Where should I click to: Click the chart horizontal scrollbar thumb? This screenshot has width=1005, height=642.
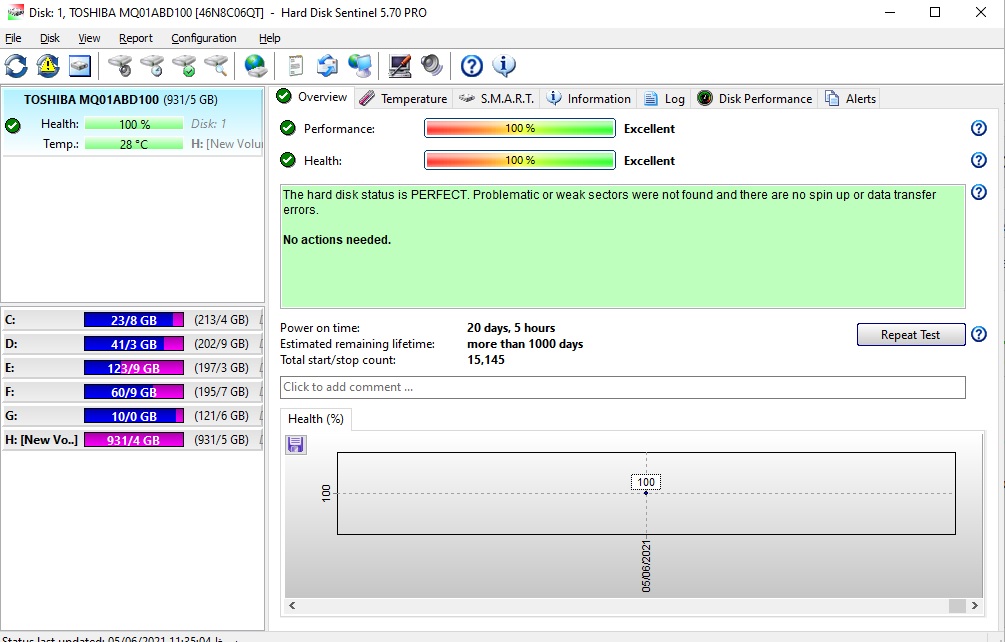957,605
